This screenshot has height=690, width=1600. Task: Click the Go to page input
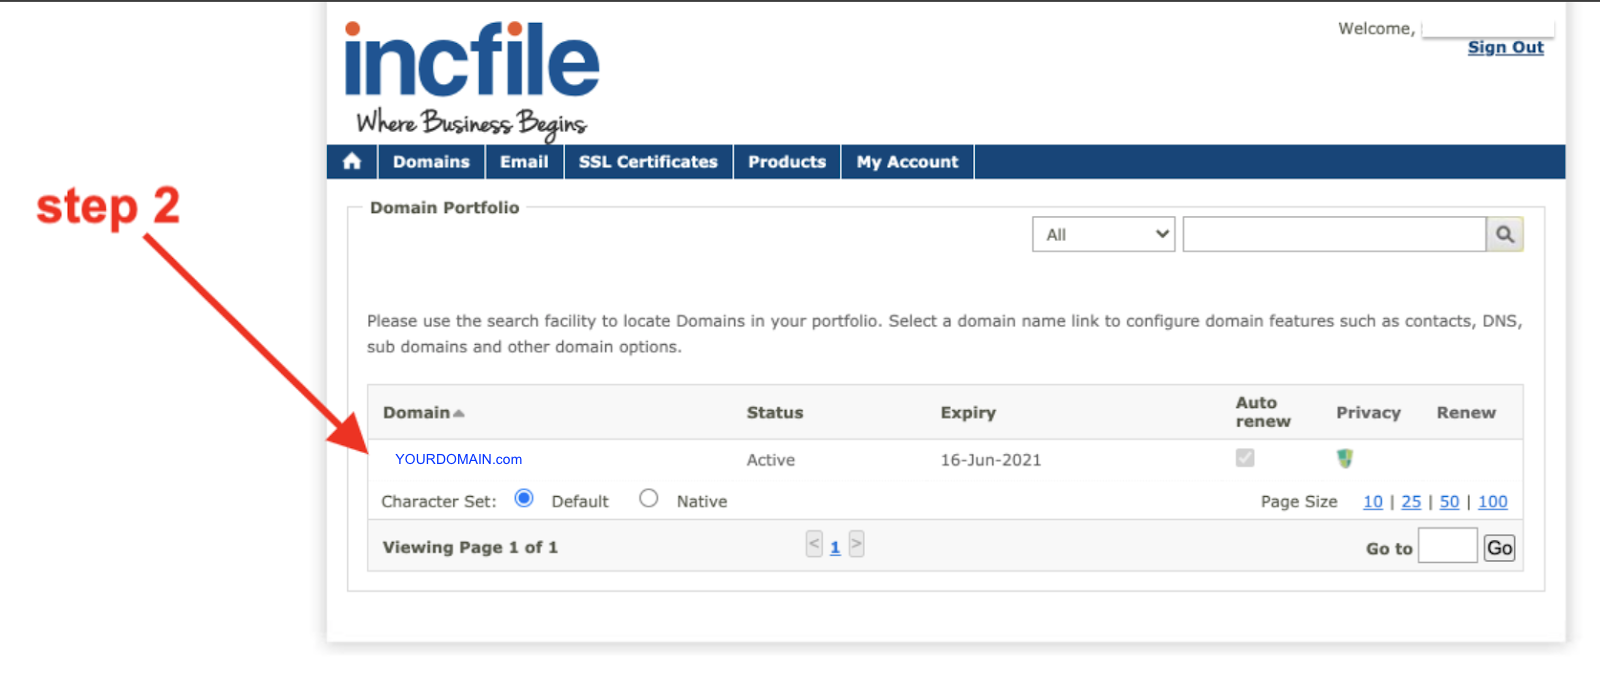click(1447, 546)
